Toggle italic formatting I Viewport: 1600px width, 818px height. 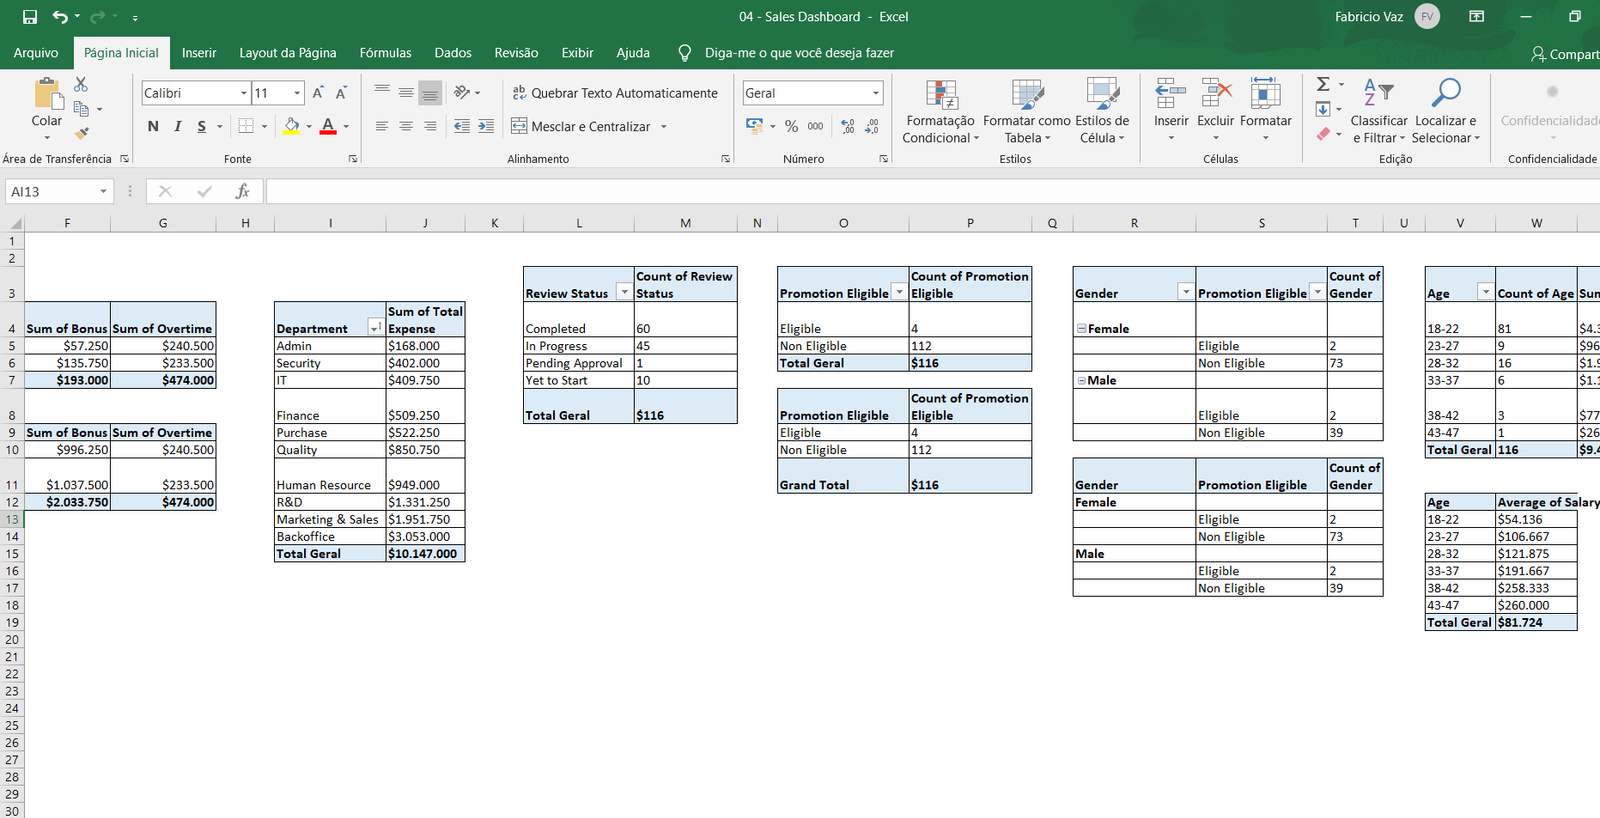pos(178,126)
